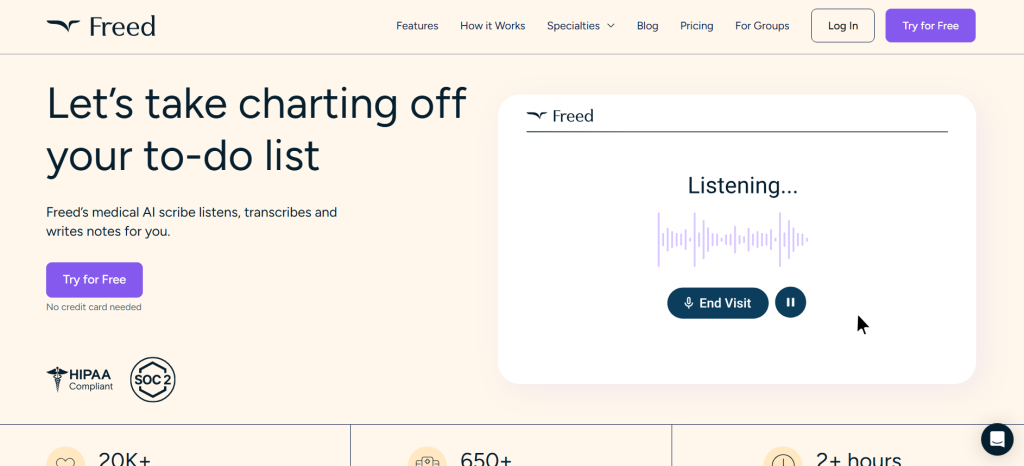Navigate to the Pricing page
This screenshot has width=1024, height=466.
tap(696, 26)
